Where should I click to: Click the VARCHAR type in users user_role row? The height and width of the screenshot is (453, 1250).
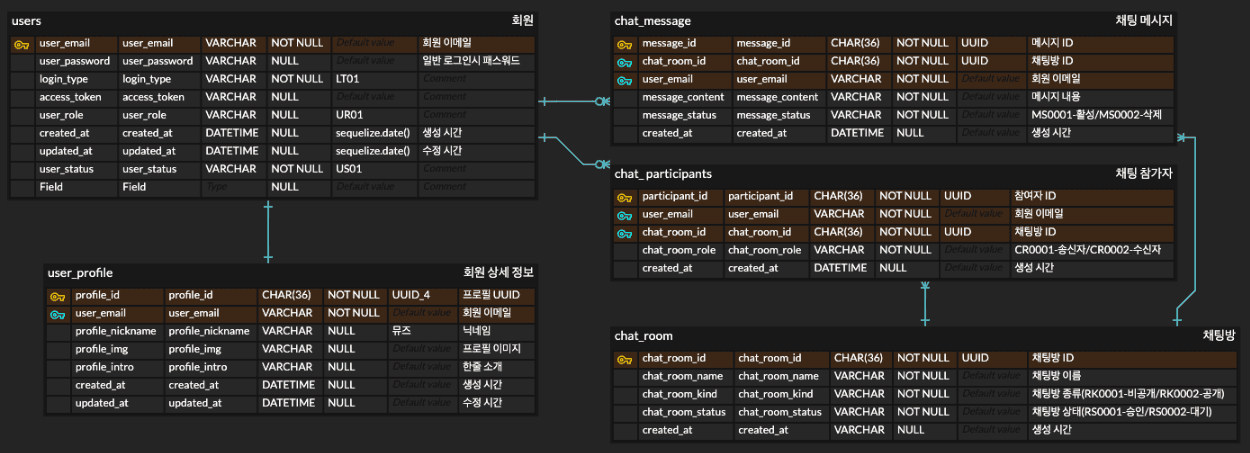point(230,115)
